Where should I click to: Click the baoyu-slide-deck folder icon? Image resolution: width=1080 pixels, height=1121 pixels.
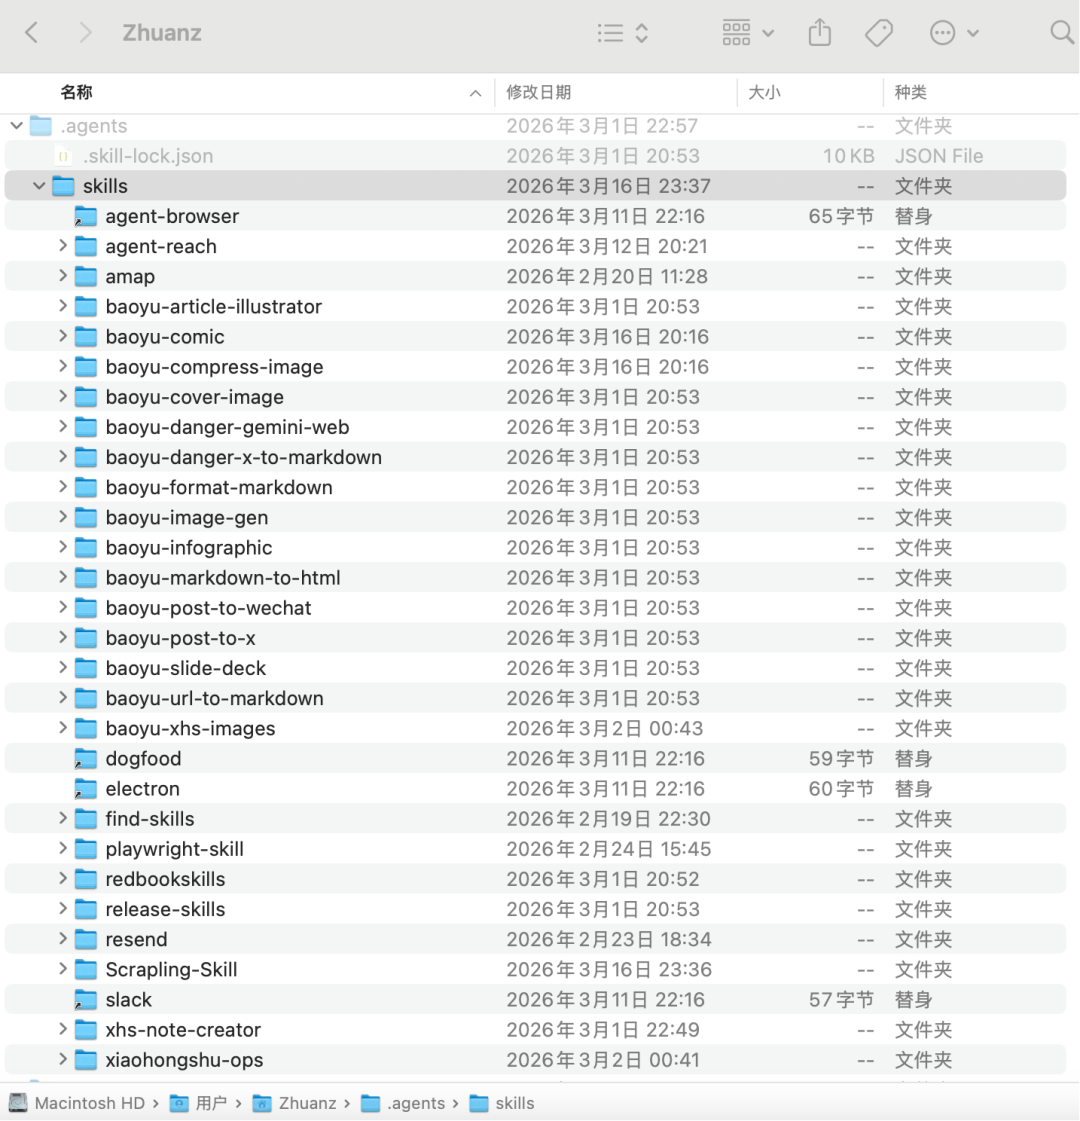[86, 668]
